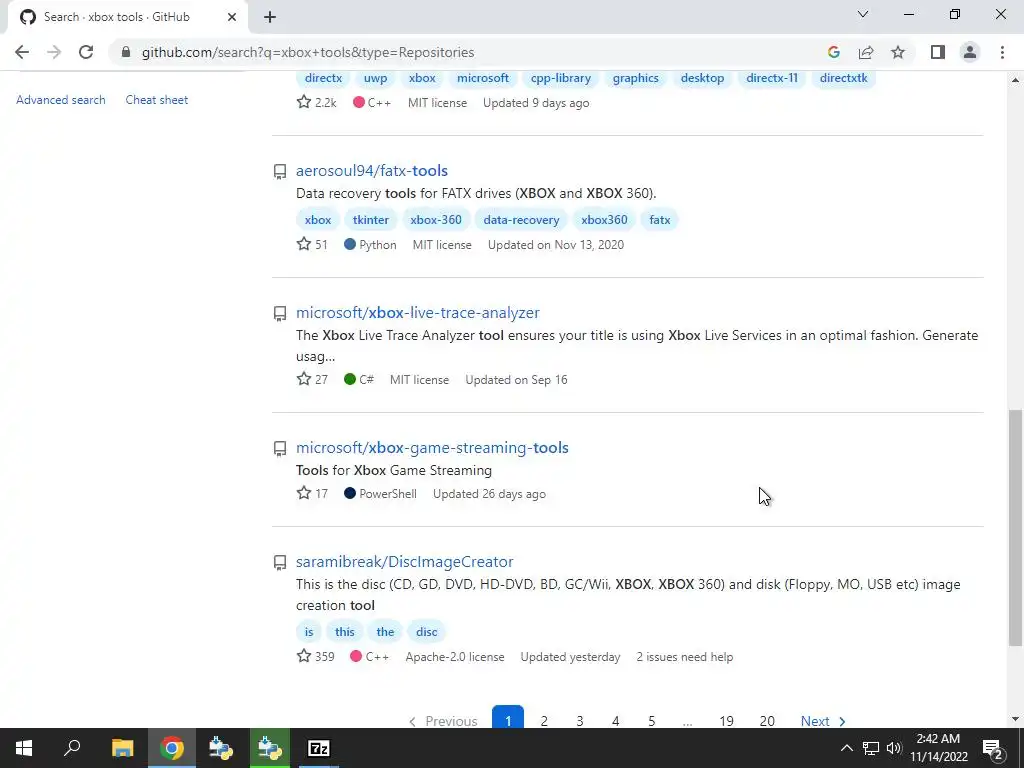Select the microsoft topic tag
Screen dimensions: 1024x768
pos(483,78)
